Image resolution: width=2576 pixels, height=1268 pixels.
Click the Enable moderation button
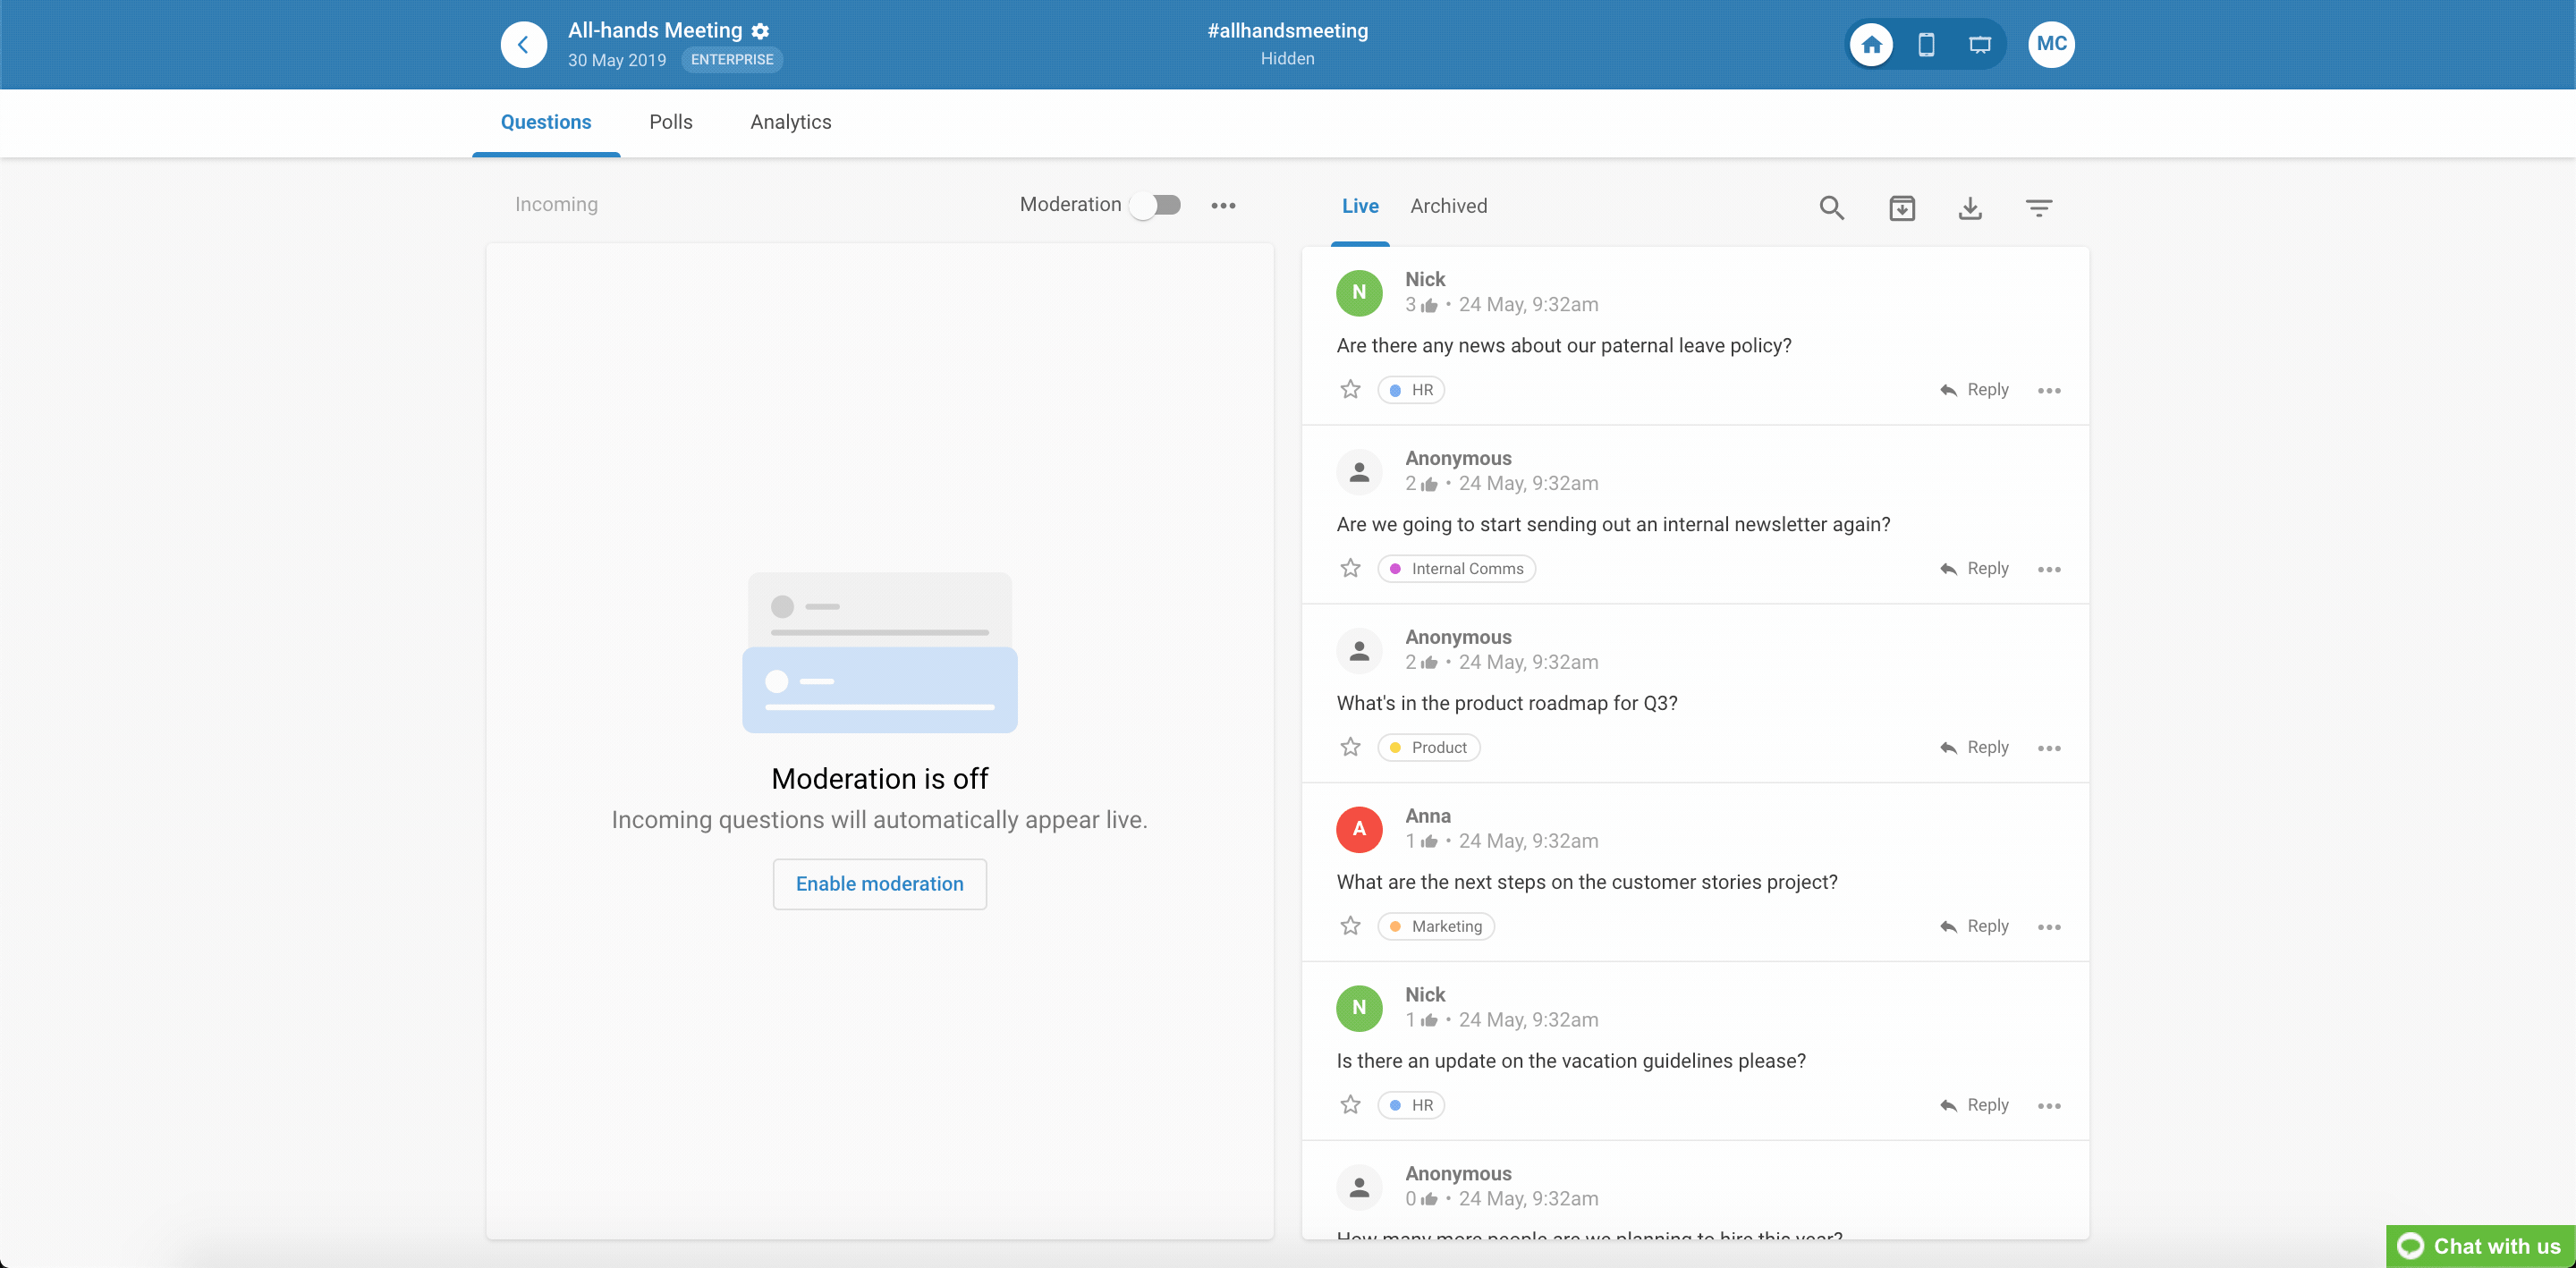coord(879,883)
